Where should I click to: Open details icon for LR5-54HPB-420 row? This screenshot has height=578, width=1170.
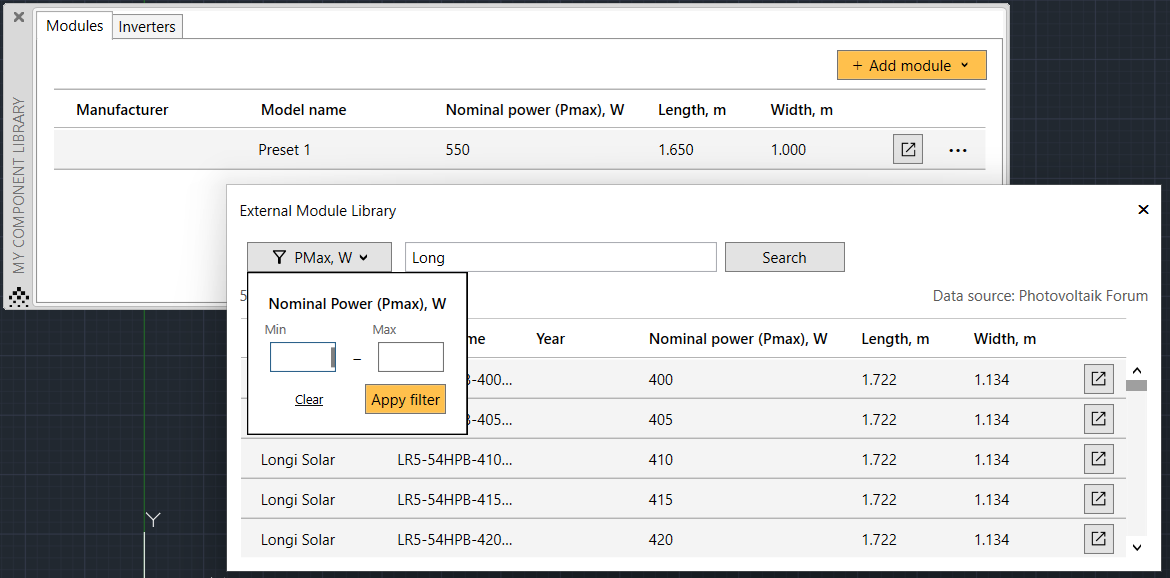(x=1098, y=539)
